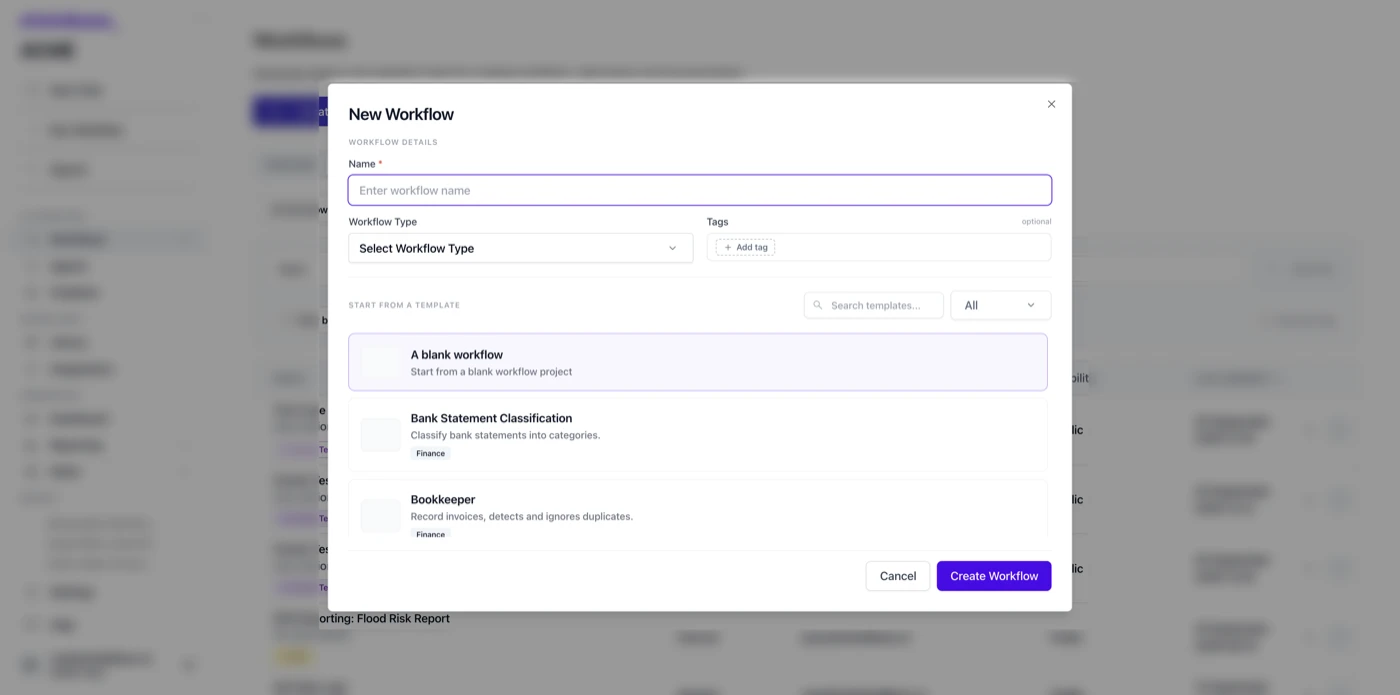Click the plus Add tag button
The image size is (1400, 695).
[x=745, y=247]
